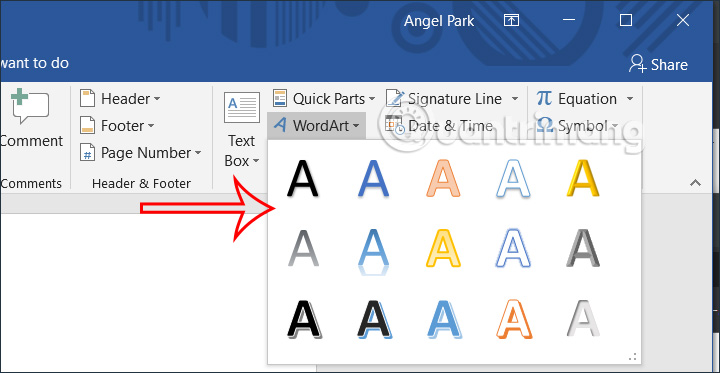Open the Page Number dropdown arrow

point(198,153)
